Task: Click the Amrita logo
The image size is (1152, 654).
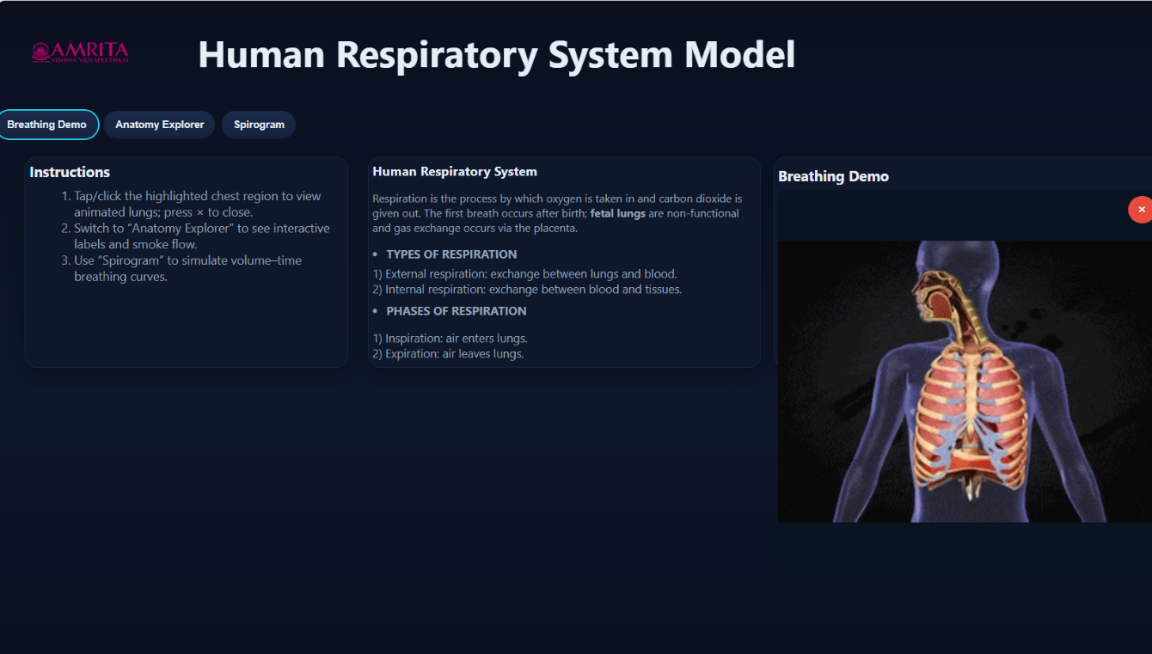Action: 80,52
